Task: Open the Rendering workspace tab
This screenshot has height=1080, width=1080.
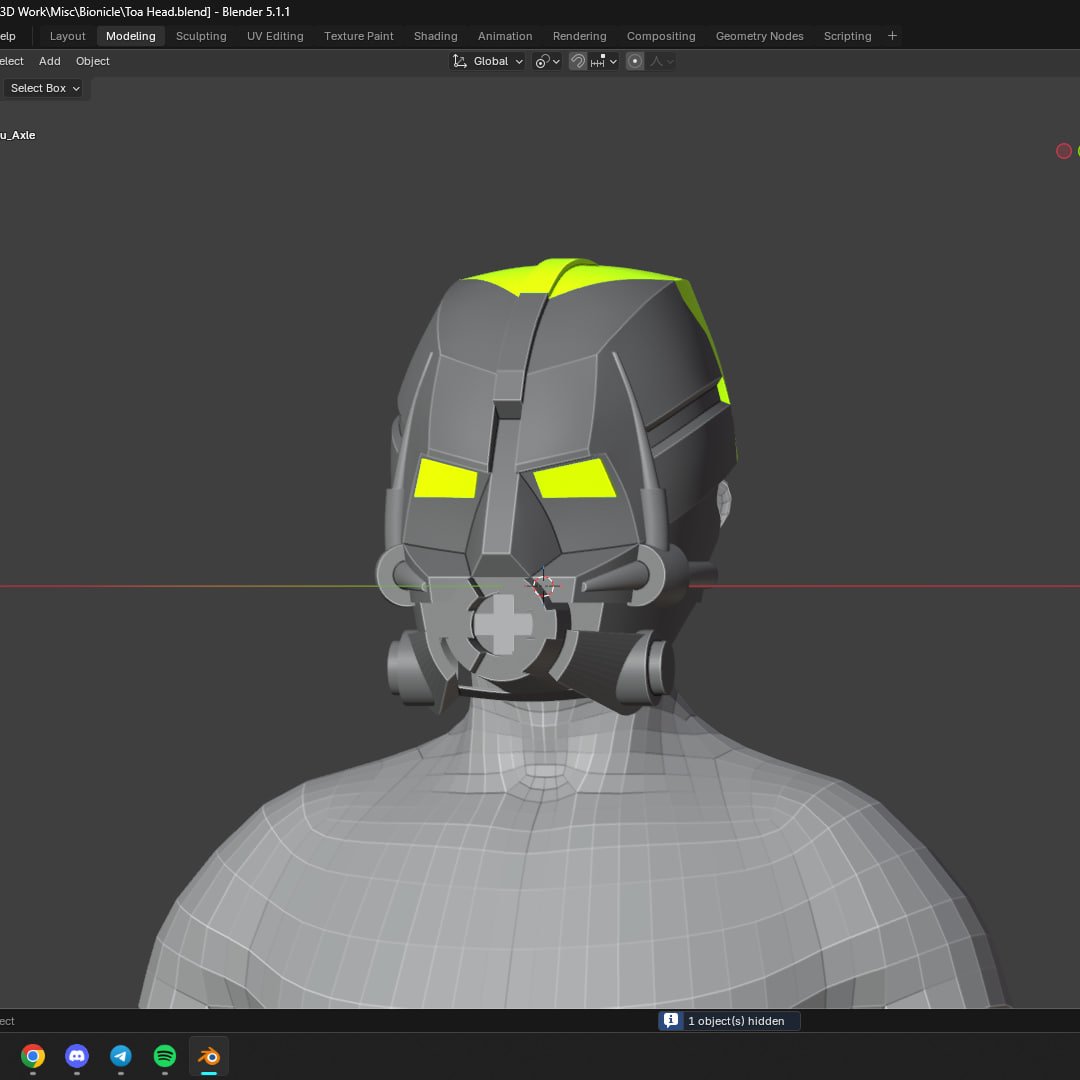Action: pos(579,36)
